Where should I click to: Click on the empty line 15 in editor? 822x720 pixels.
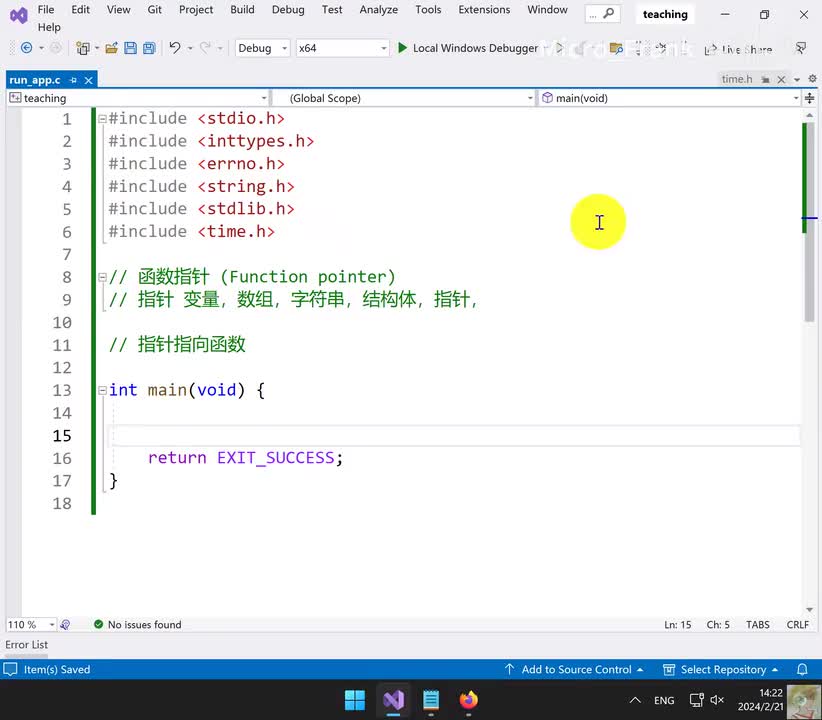(454, 436)
